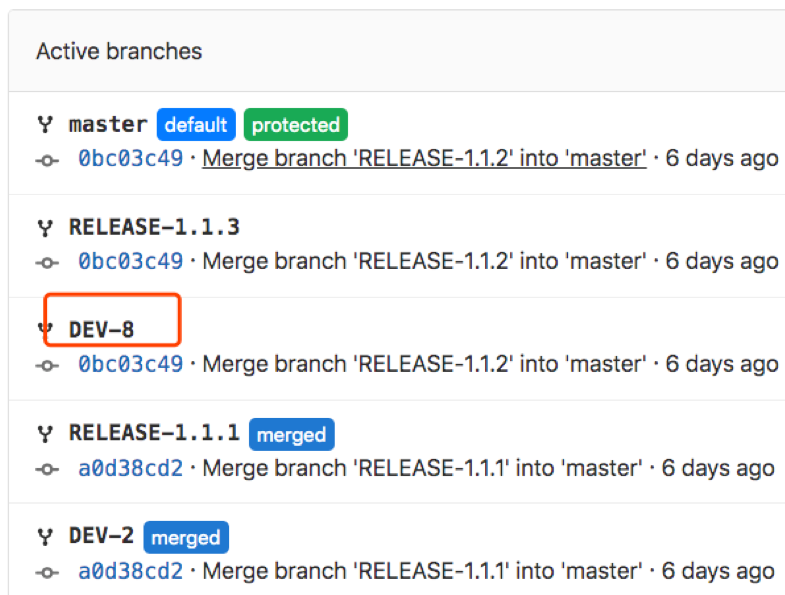The width and height of the screenshot is (785, 595).
Task: Open the underlined merge message under master
Action: pyautogui.click(x=425, y=159)
